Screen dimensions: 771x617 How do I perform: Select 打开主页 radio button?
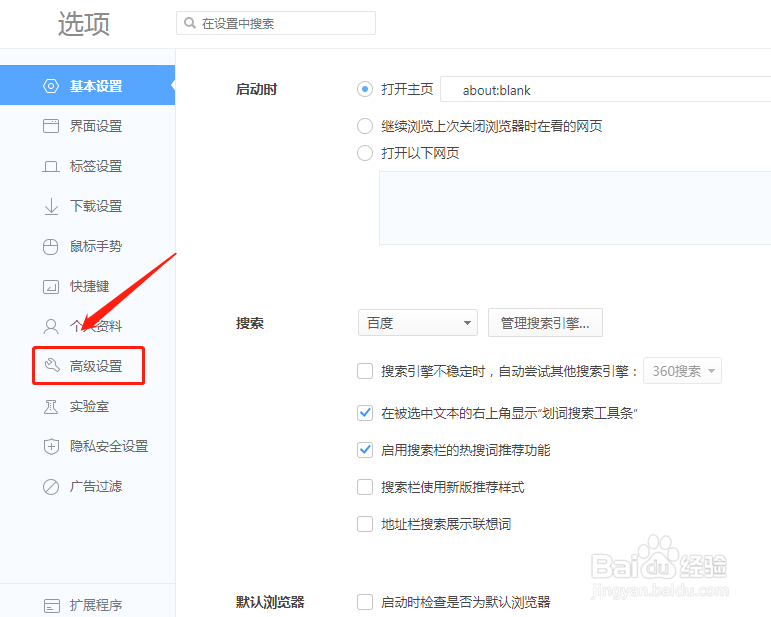pyautogui.click(x=364, y=89)
